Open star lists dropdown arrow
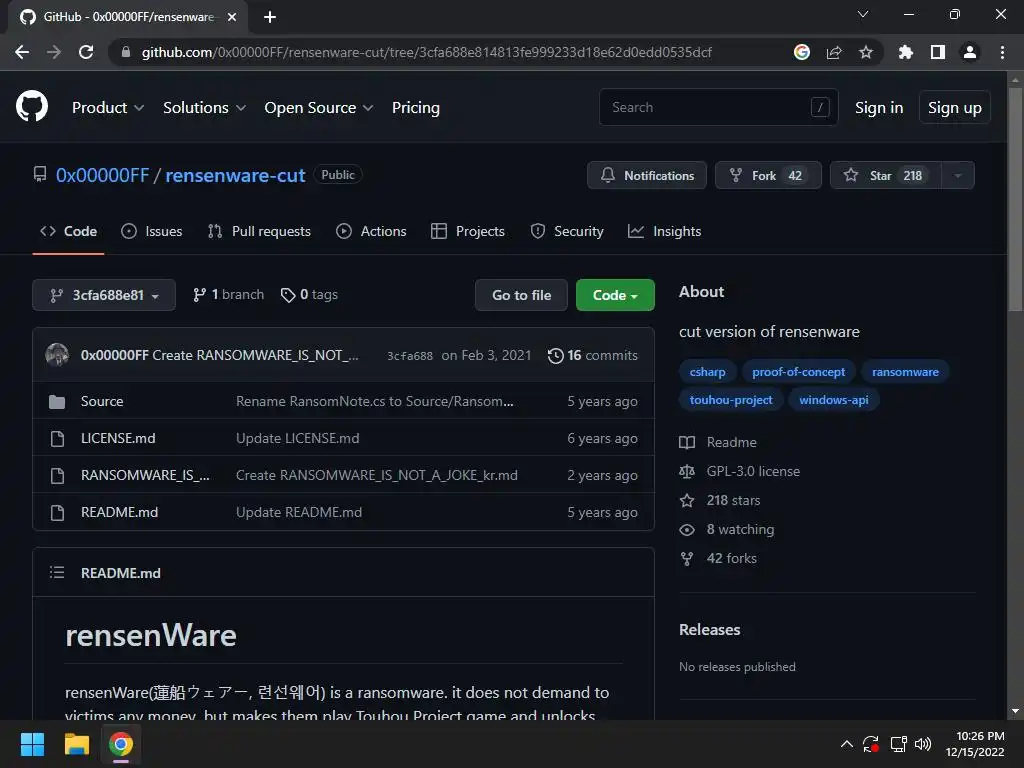Image resolution: width=1024 pixels, height=768 pixels. tap(958, 175)
